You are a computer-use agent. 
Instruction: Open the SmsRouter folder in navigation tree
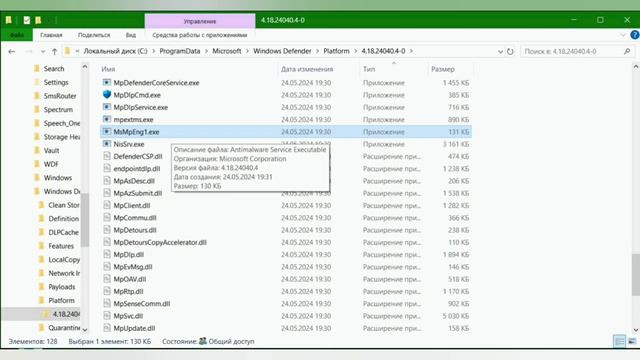click(60, 96)
